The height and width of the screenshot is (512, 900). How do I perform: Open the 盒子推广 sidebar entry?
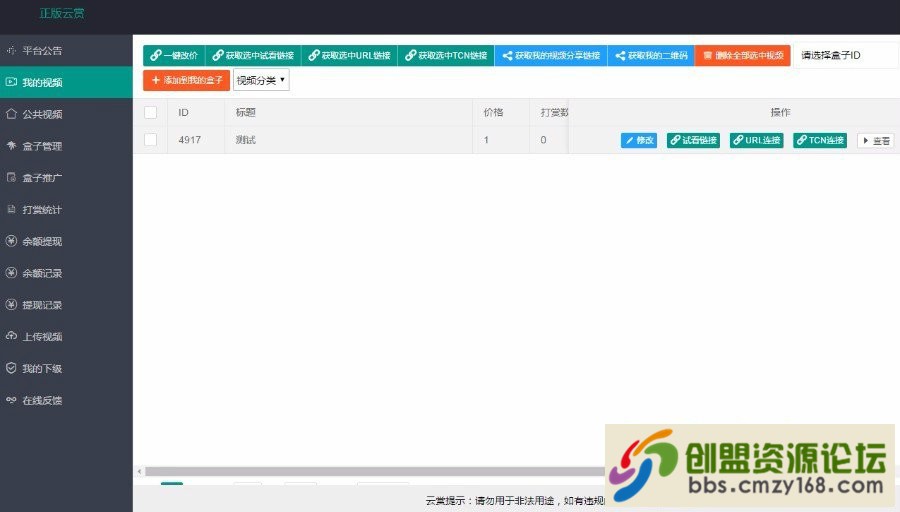pyautogui.click(x=66, y=178)
